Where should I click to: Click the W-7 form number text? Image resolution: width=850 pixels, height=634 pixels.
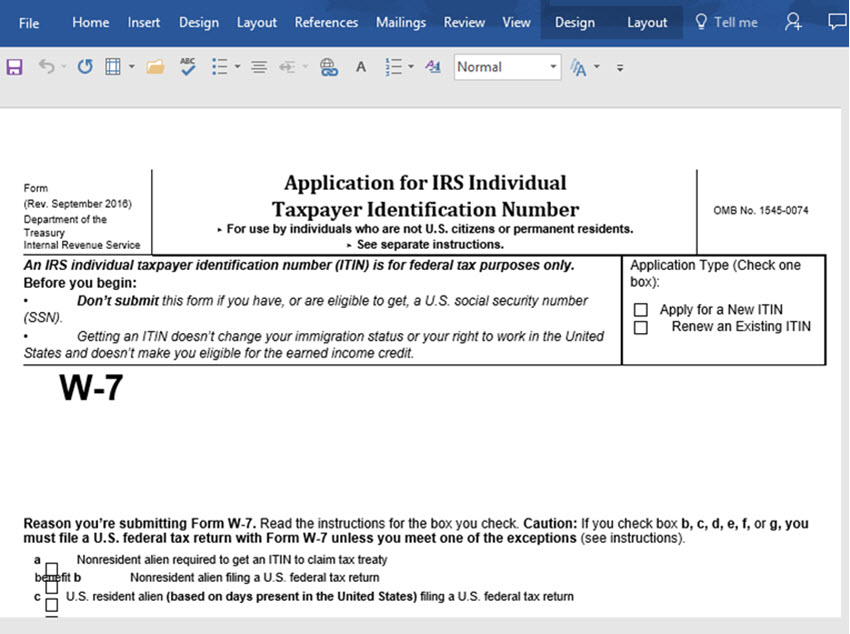(91, 387)
